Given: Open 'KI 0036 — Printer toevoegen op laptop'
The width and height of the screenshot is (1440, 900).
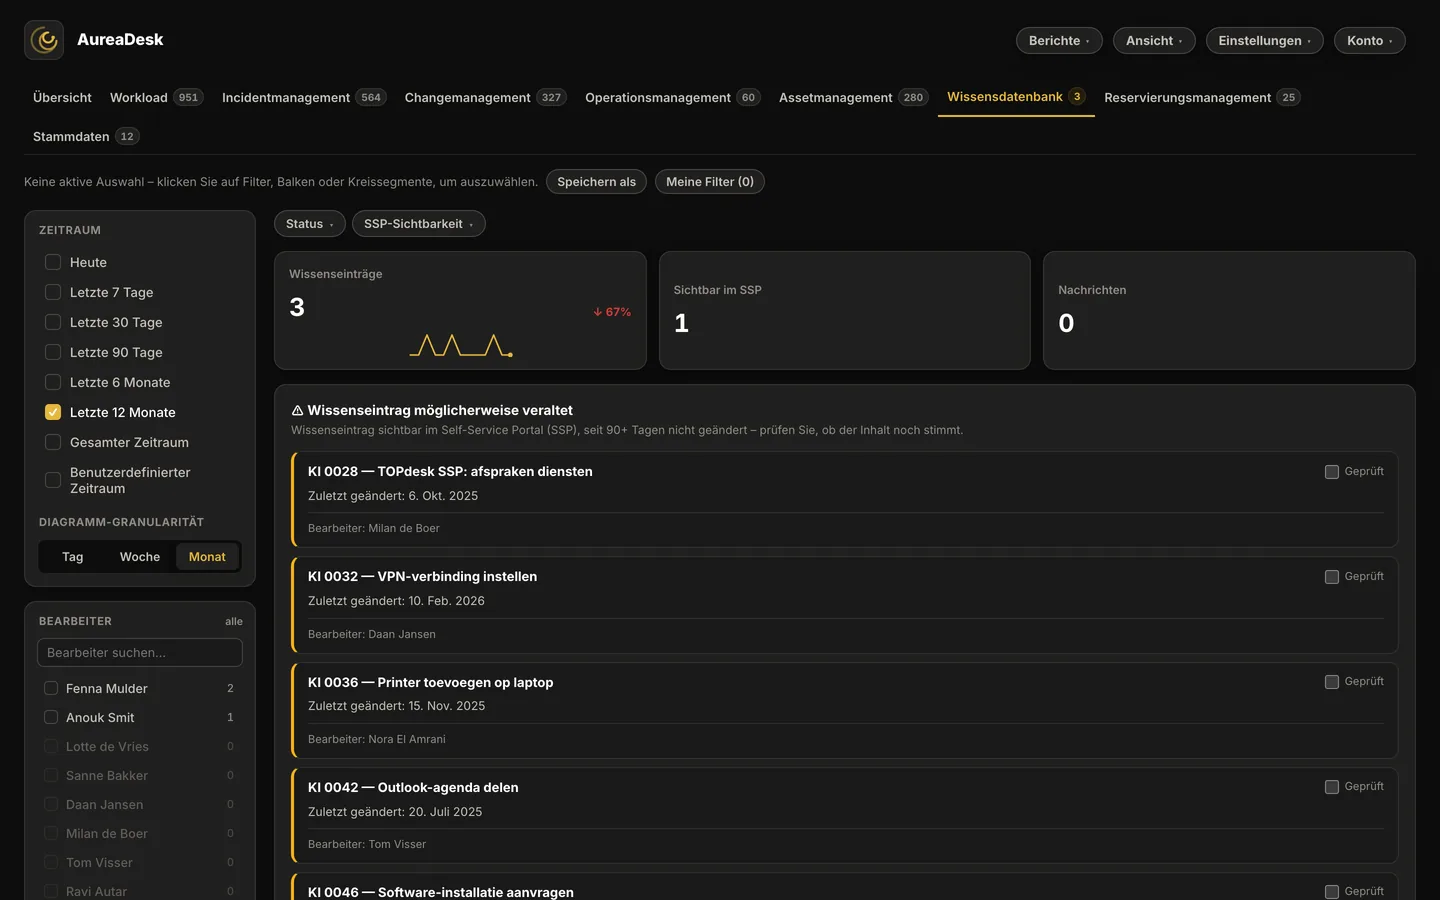Looking at the screenshot, I should (430, 682).
